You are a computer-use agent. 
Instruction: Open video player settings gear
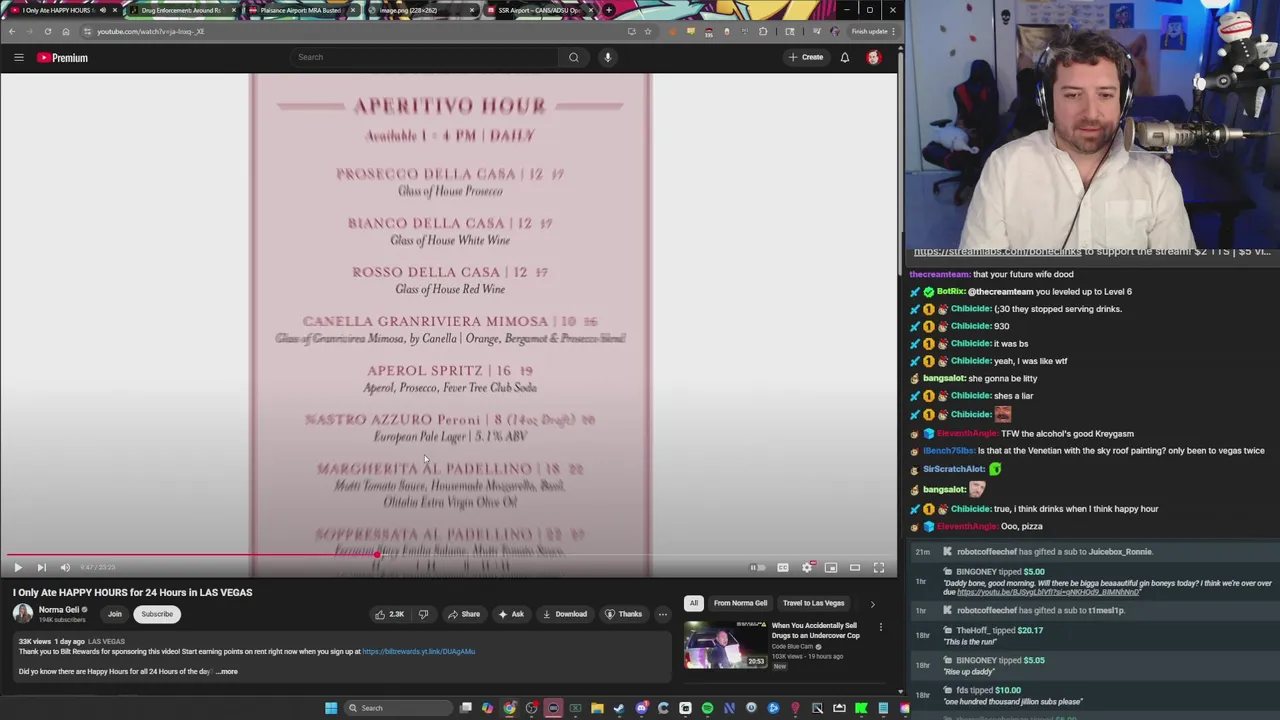coord(807,567)
